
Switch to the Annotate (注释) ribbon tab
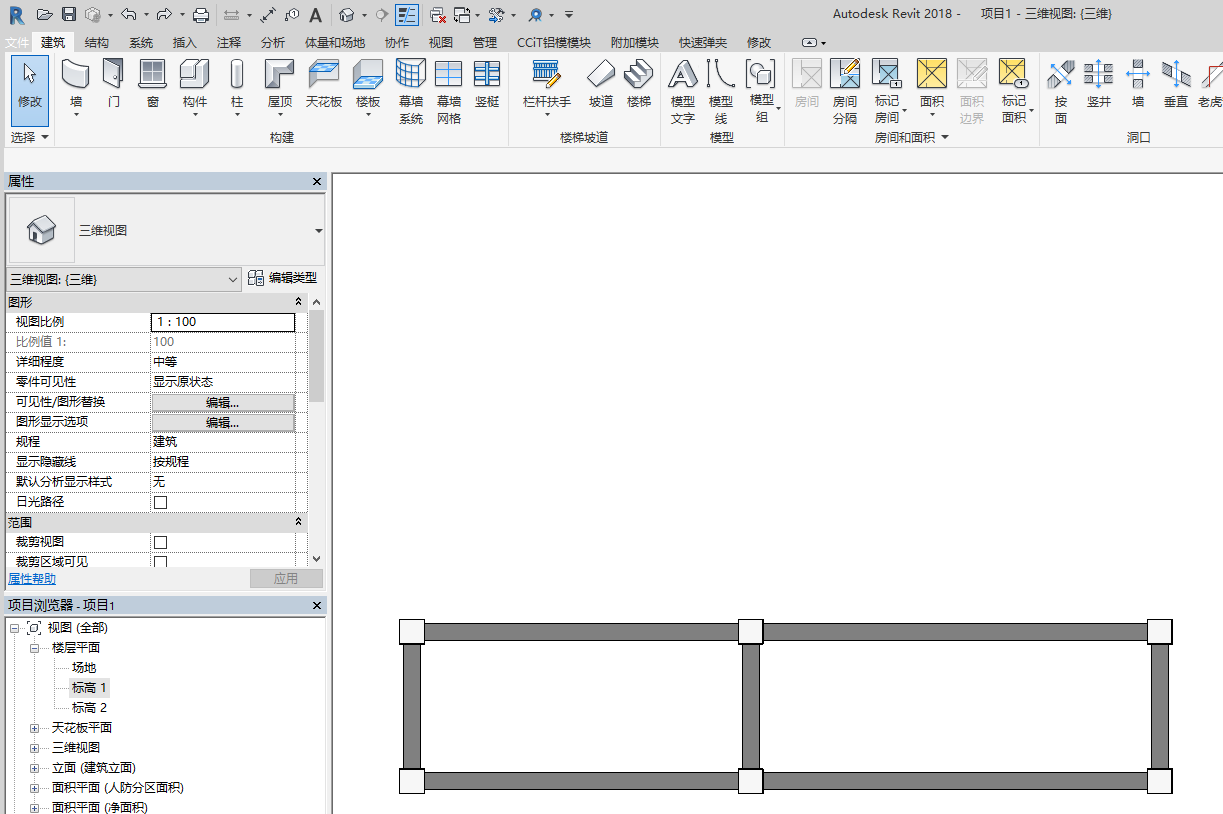229,43
